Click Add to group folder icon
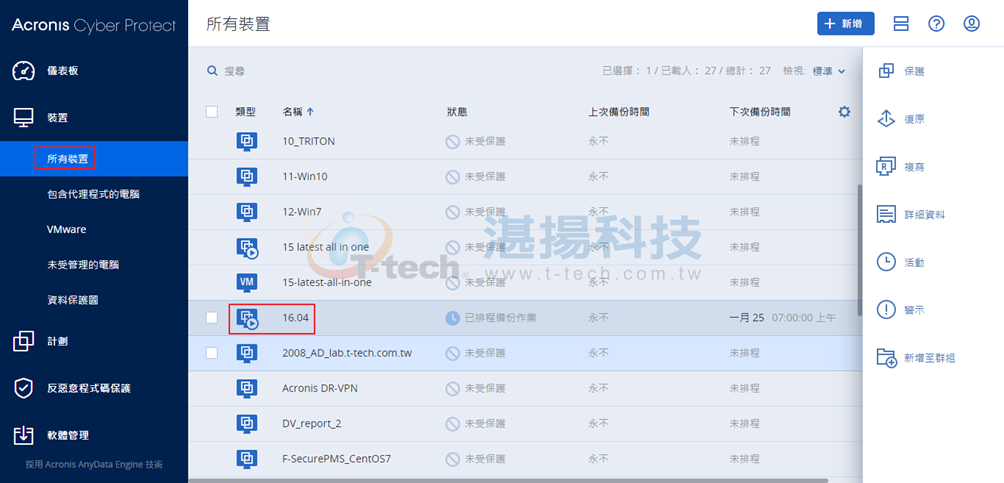 (886, 358)
